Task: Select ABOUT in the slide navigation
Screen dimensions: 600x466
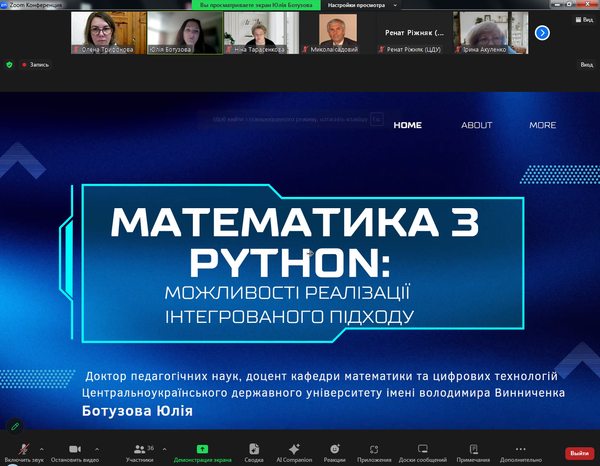Action: tap(476, 125)
